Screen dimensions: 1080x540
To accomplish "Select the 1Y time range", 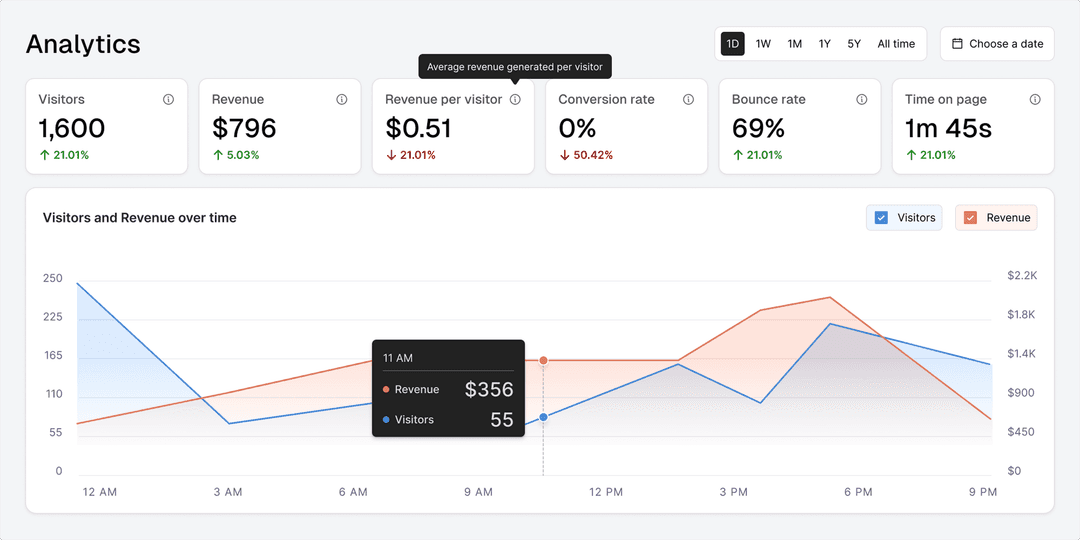I will tap(824, 44).
